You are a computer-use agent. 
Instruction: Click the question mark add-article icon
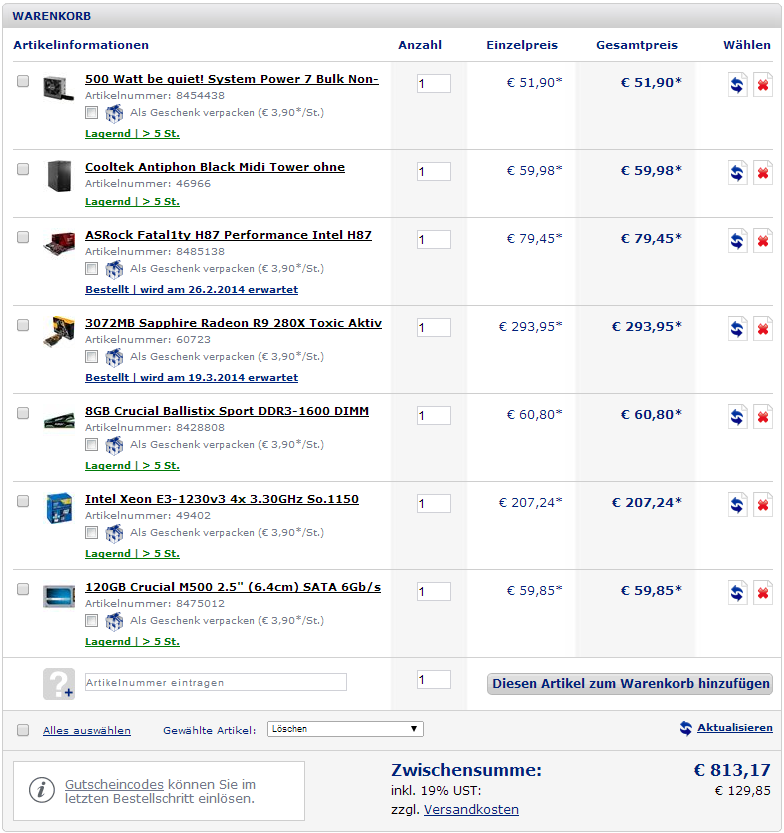tap(59, 684)
